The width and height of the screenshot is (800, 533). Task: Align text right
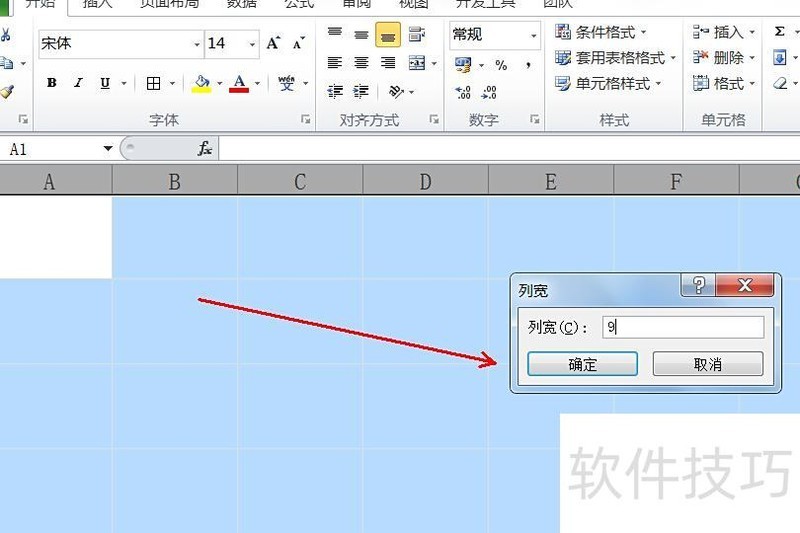pos(388,63)
